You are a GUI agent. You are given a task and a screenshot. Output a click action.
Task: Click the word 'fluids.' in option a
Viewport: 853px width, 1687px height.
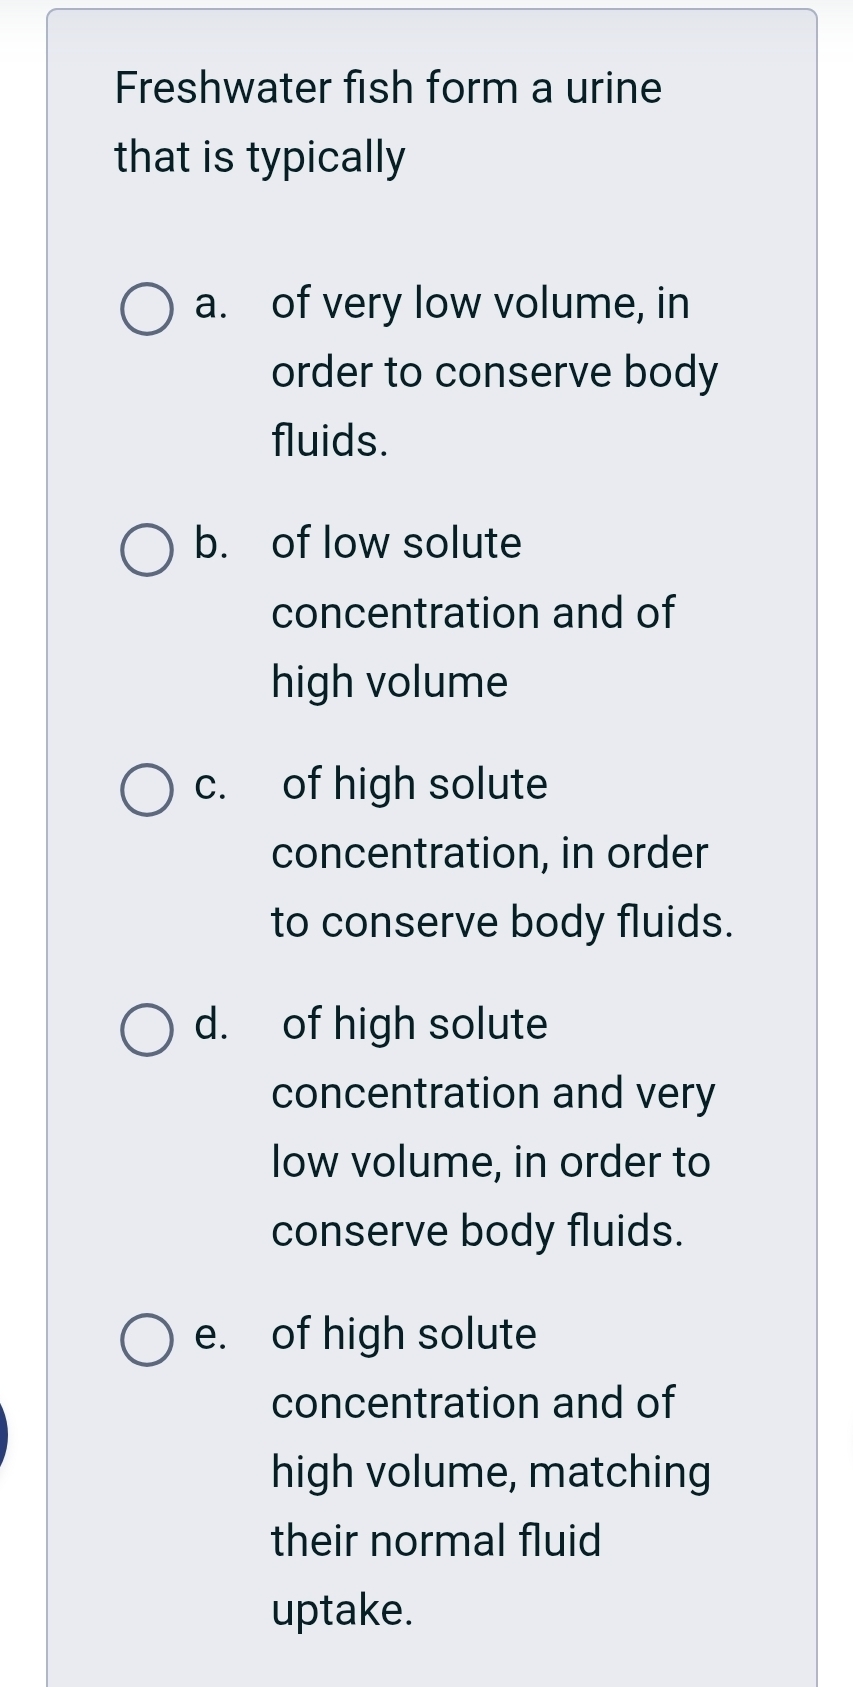330,441
